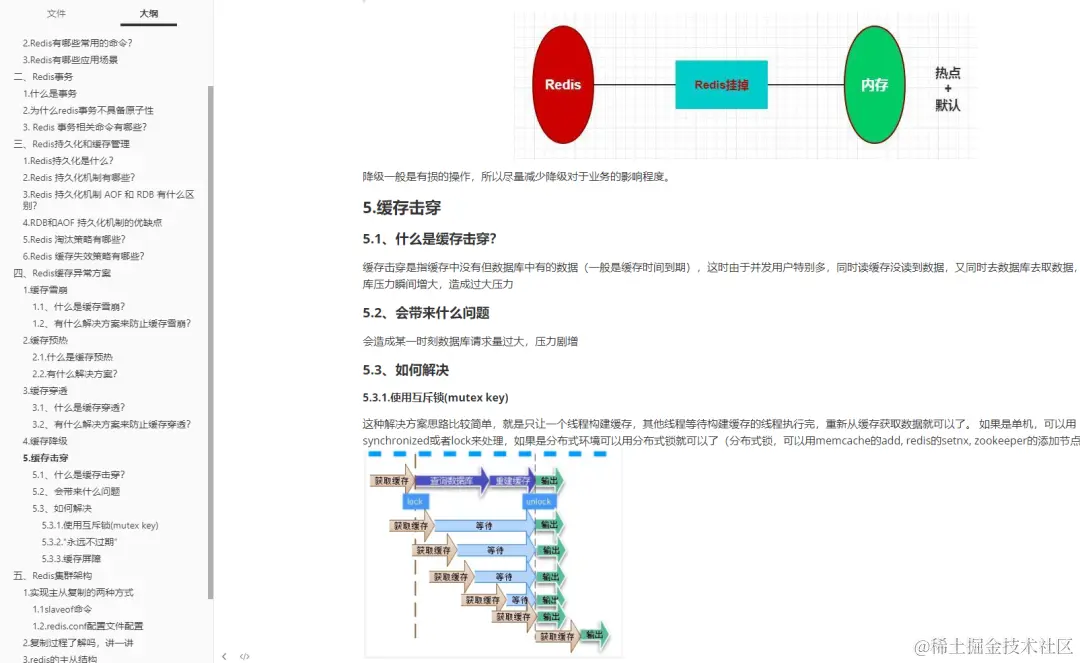Toggle source code mode icon
Viewport: 1080px width, 663px height.
[245, 656]
